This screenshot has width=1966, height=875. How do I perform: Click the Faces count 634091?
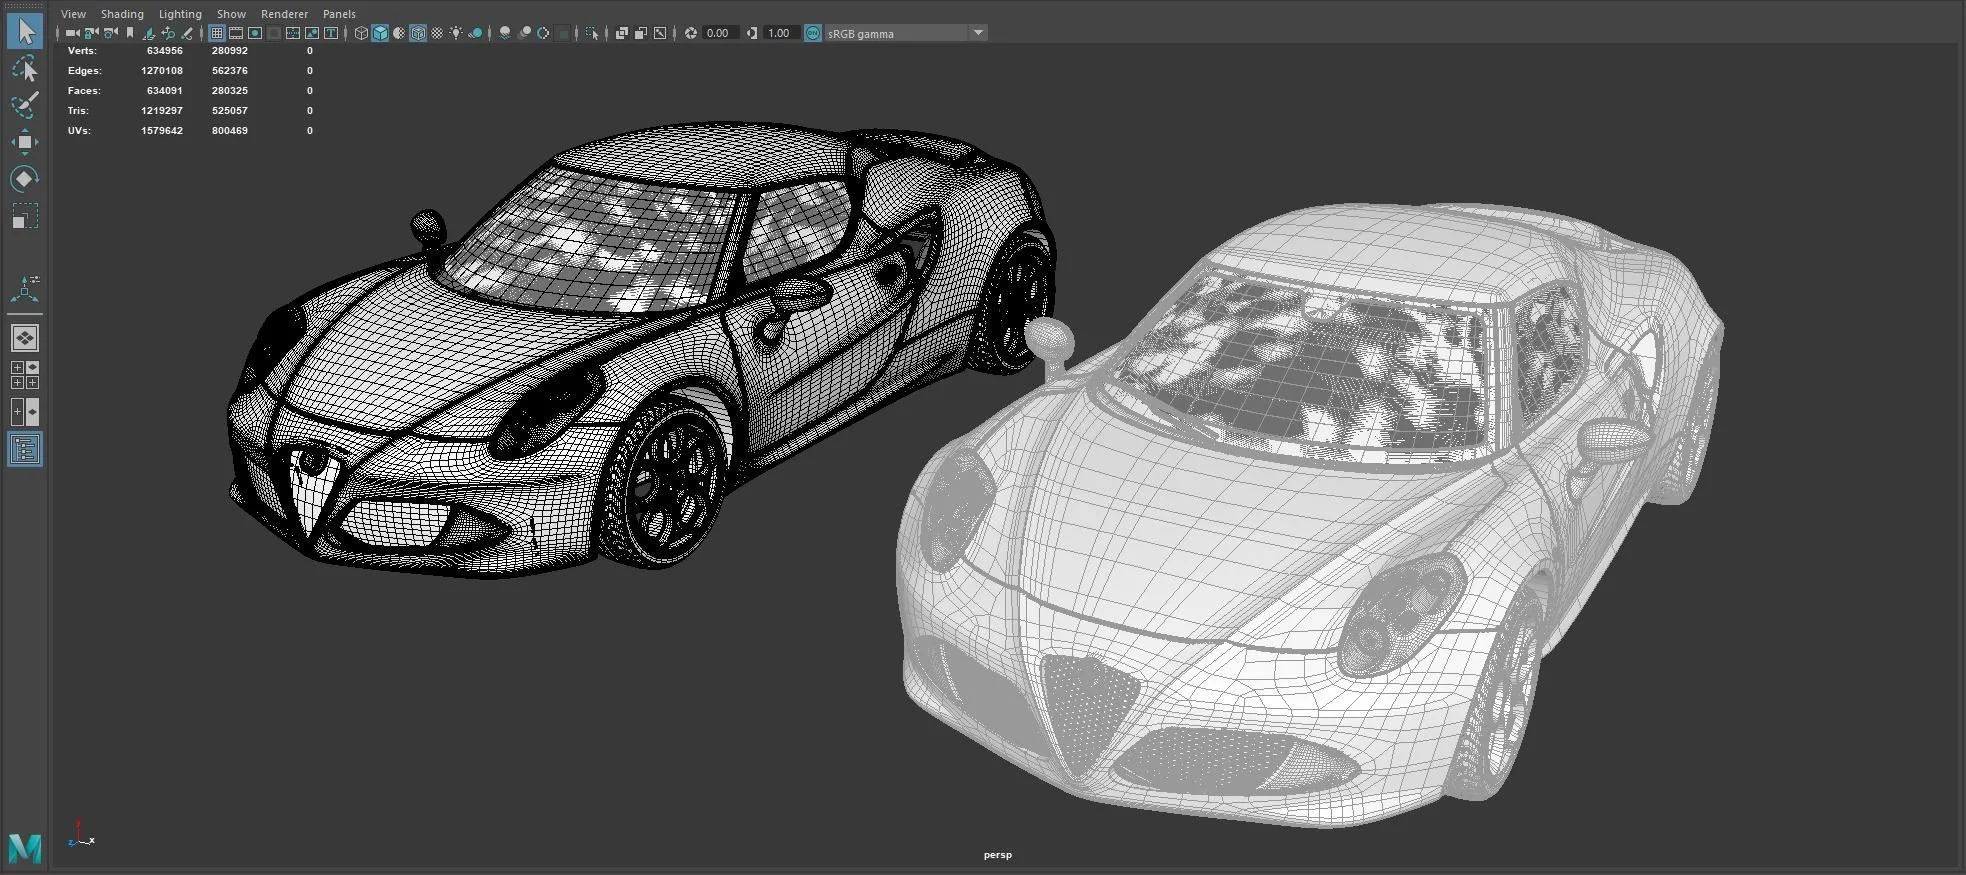(164, 90)
